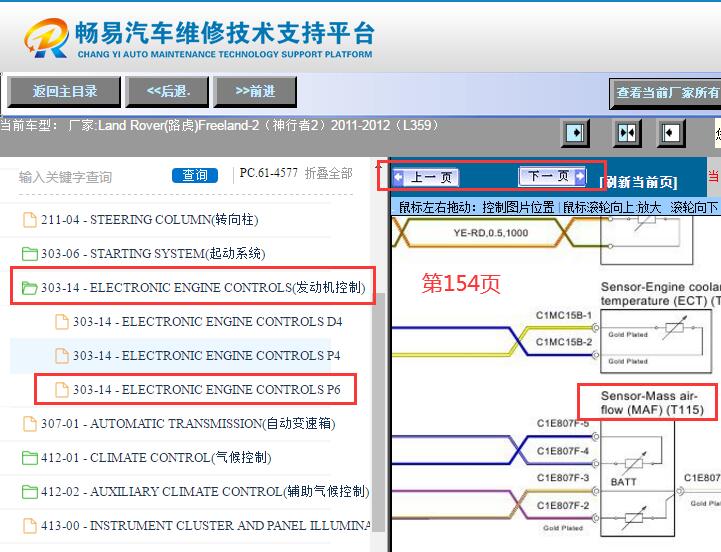Click folder icon beside 412-01 CLIMATE CONTROL

pos(30,458)
